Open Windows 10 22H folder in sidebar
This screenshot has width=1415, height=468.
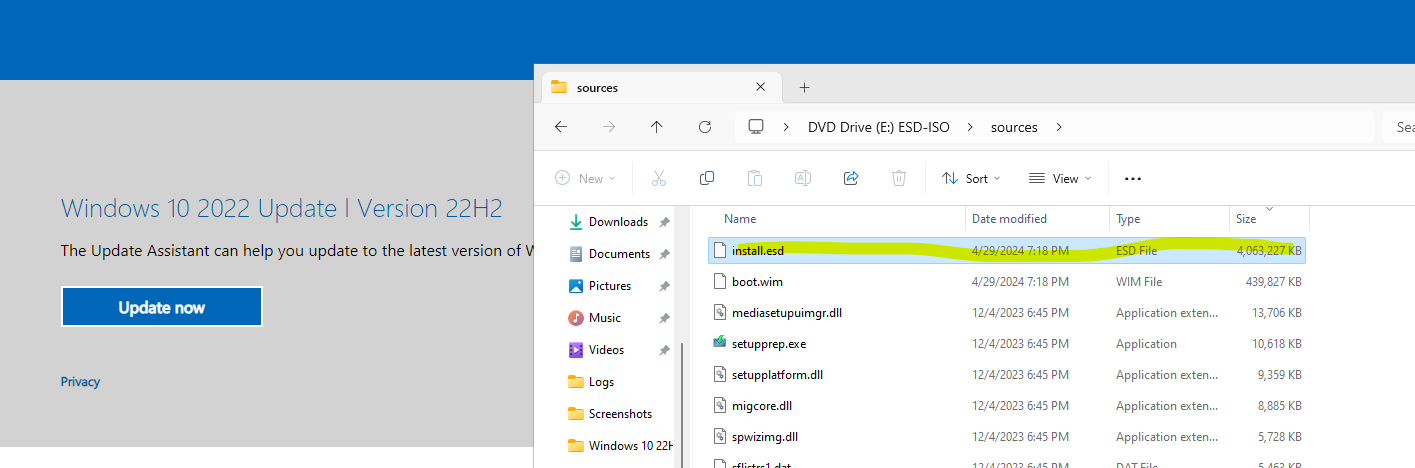pos(621,446)
